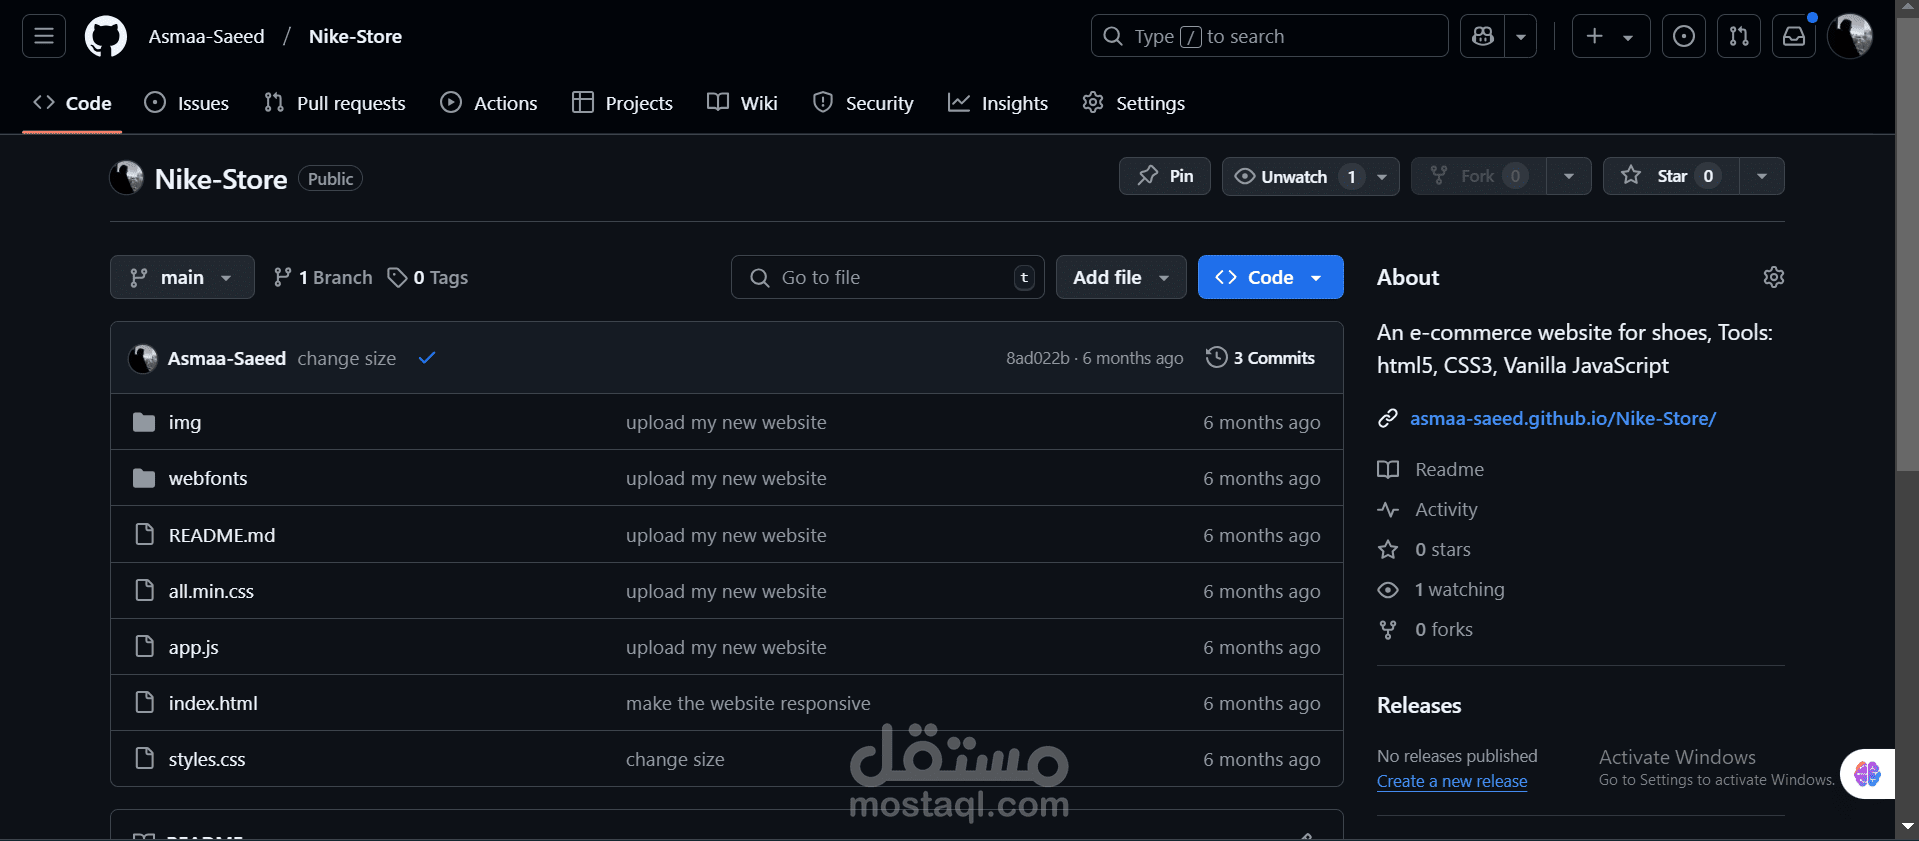Click the scrollbar down arrow
Viewport: 1919px width, 841px height.
pos(1907,826)
